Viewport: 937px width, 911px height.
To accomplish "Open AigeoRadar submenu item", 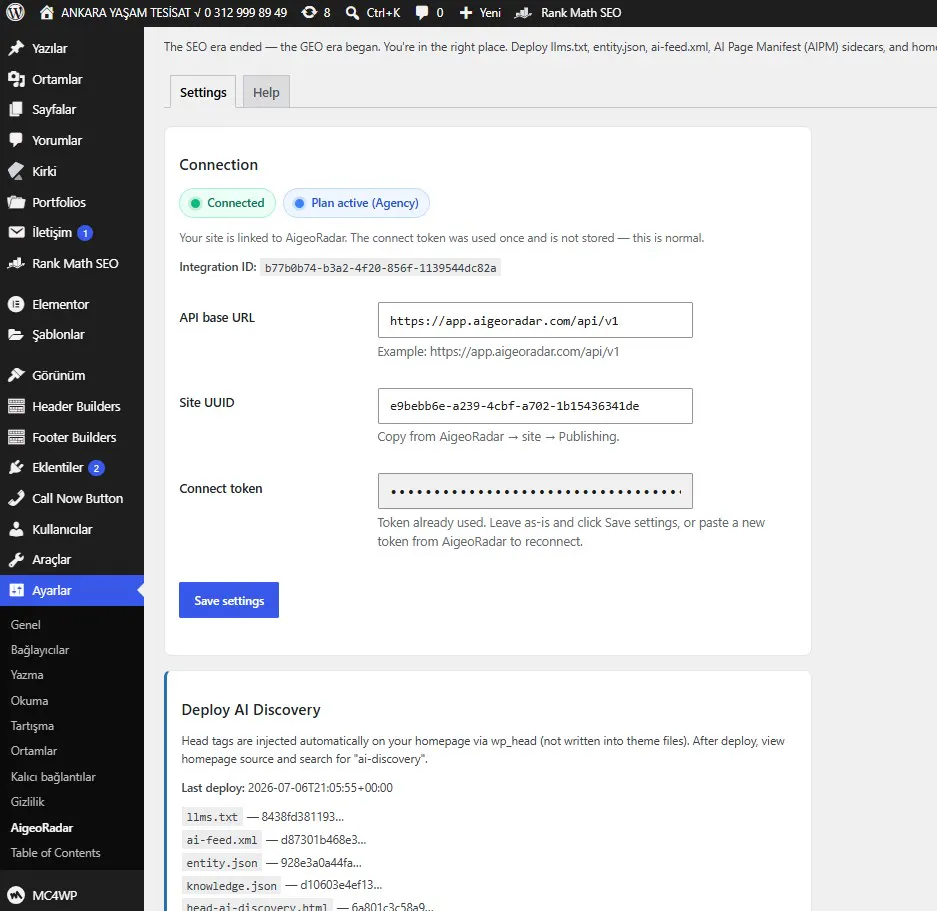I will click(42, 828).
